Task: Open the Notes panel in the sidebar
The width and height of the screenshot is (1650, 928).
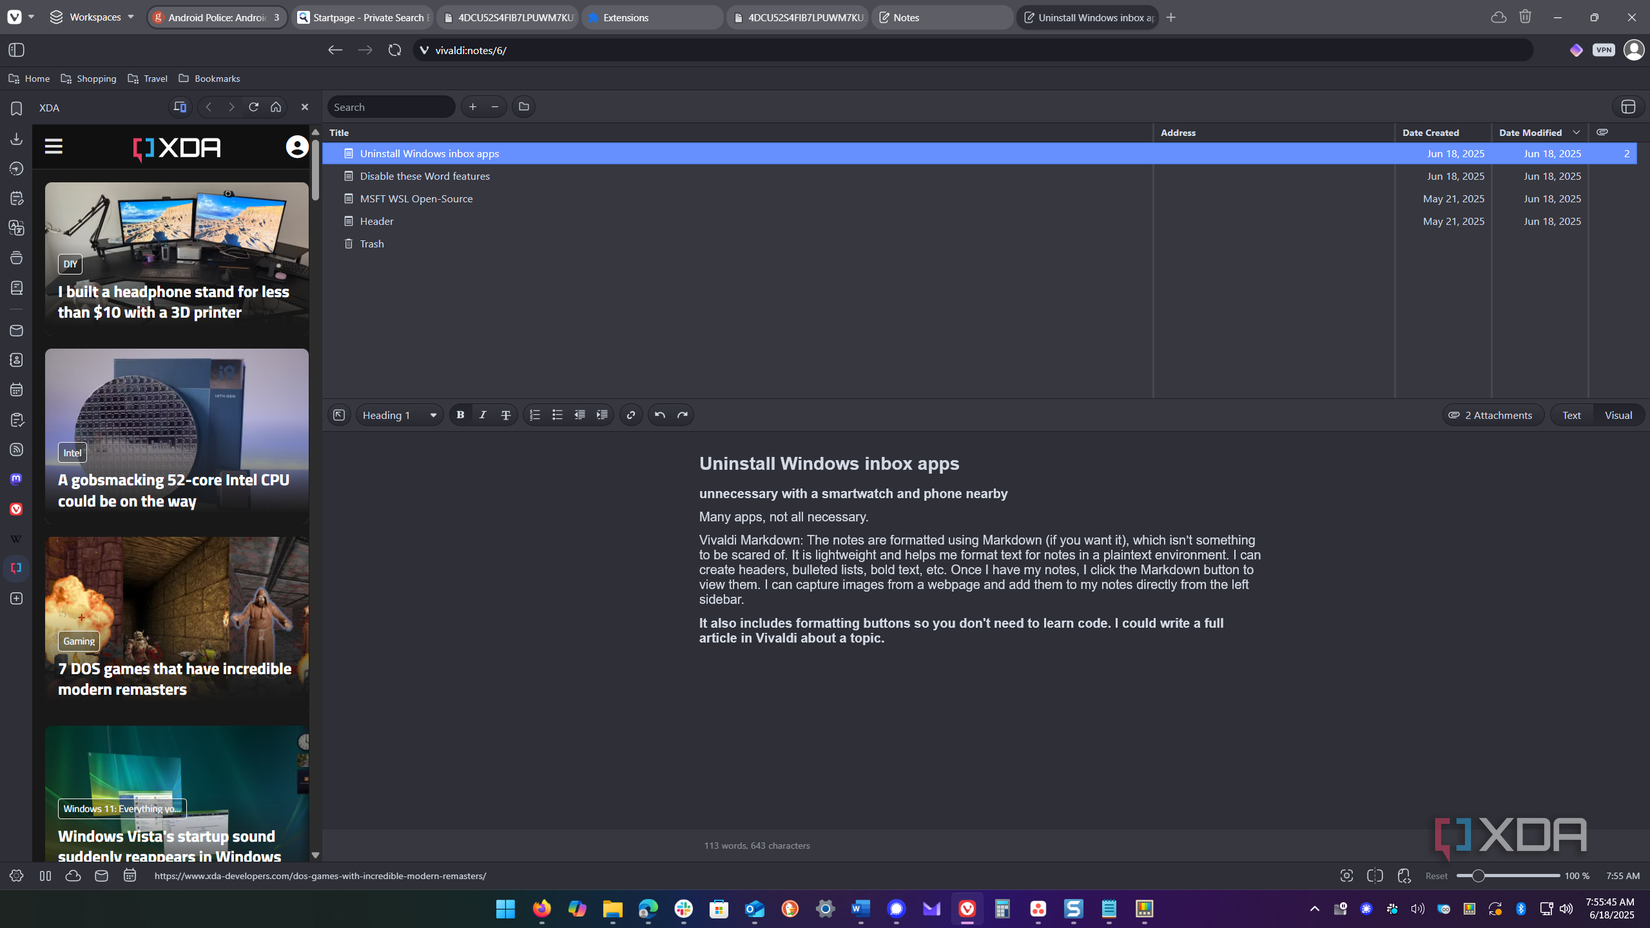Action: pyautogui.click(x=16, y=198)
